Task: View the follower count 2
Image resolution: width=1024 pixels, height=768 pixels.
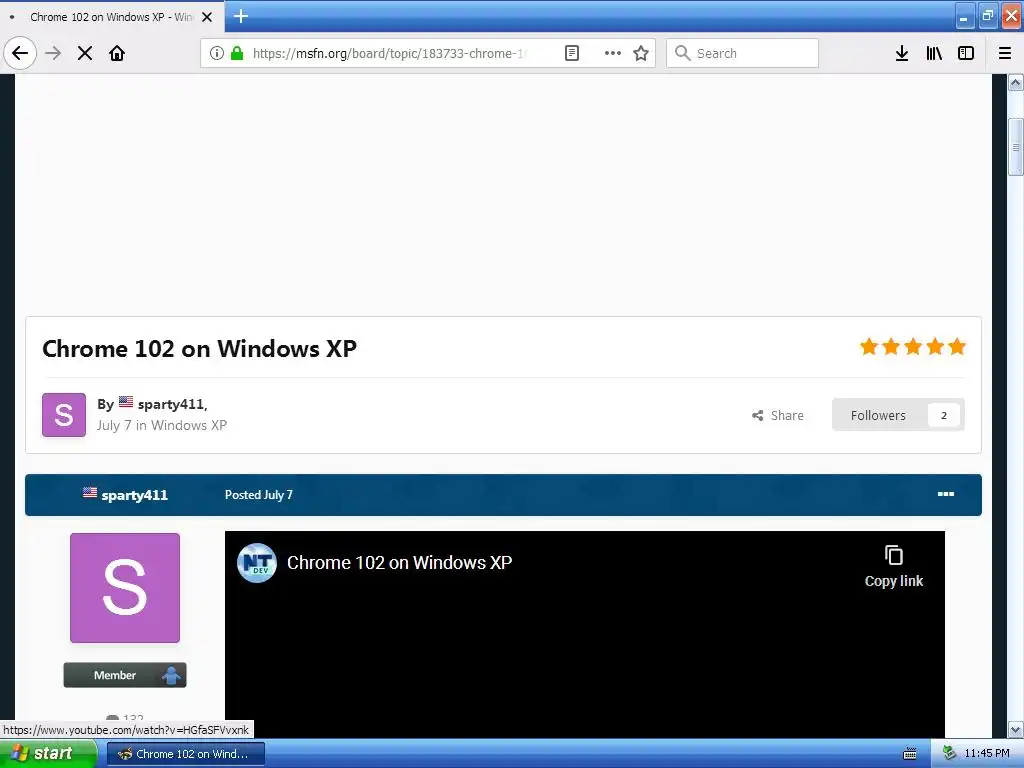Action: click(944, 415)
